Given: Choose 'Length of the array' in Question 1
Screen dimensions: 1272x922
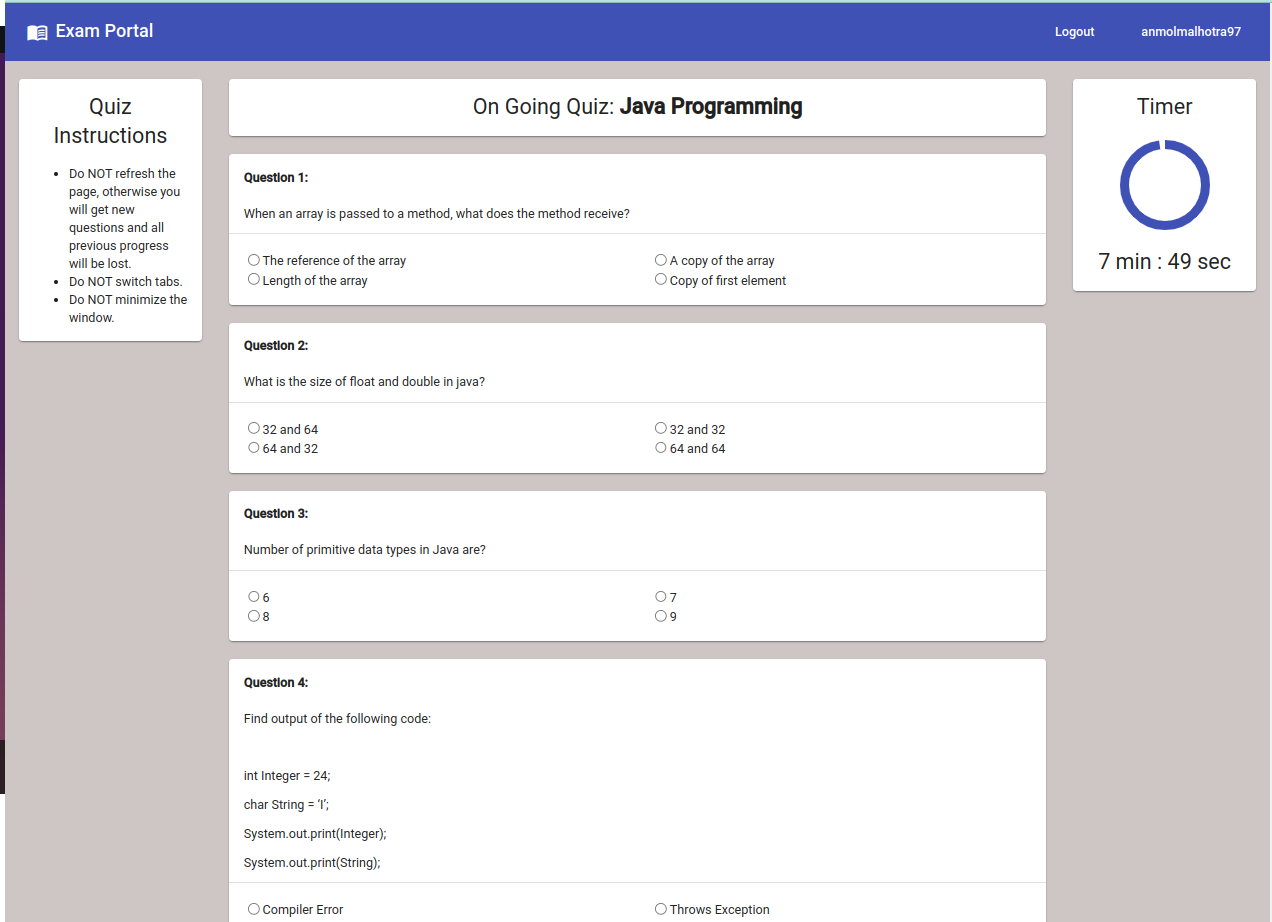Looking at the screenshot, I should tap(253, 279).
